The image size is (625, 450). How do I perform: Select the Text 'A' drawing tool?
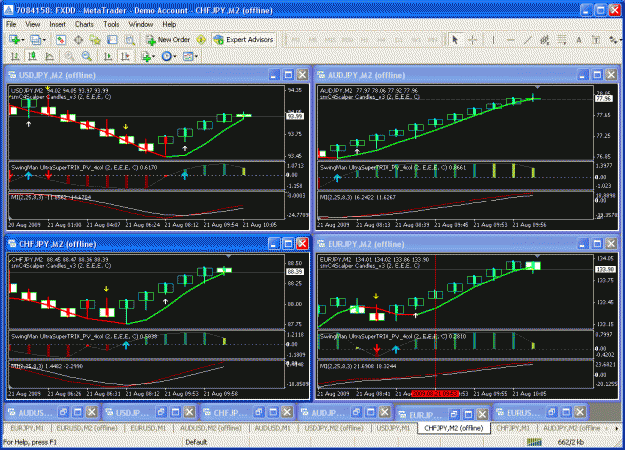click(x=579, y=40)
